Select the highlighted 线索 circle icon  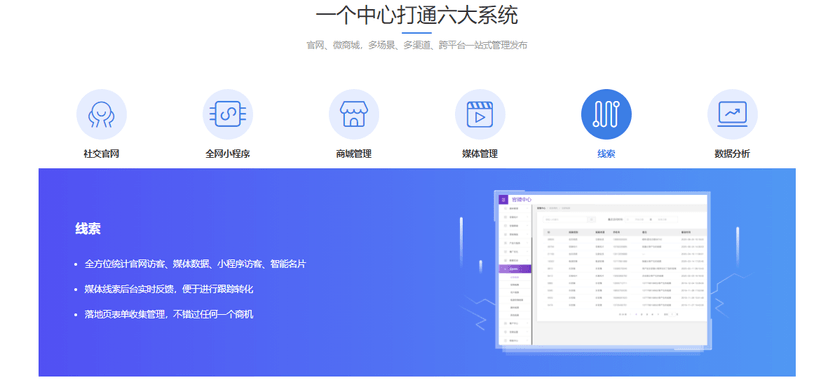point(606,114)
